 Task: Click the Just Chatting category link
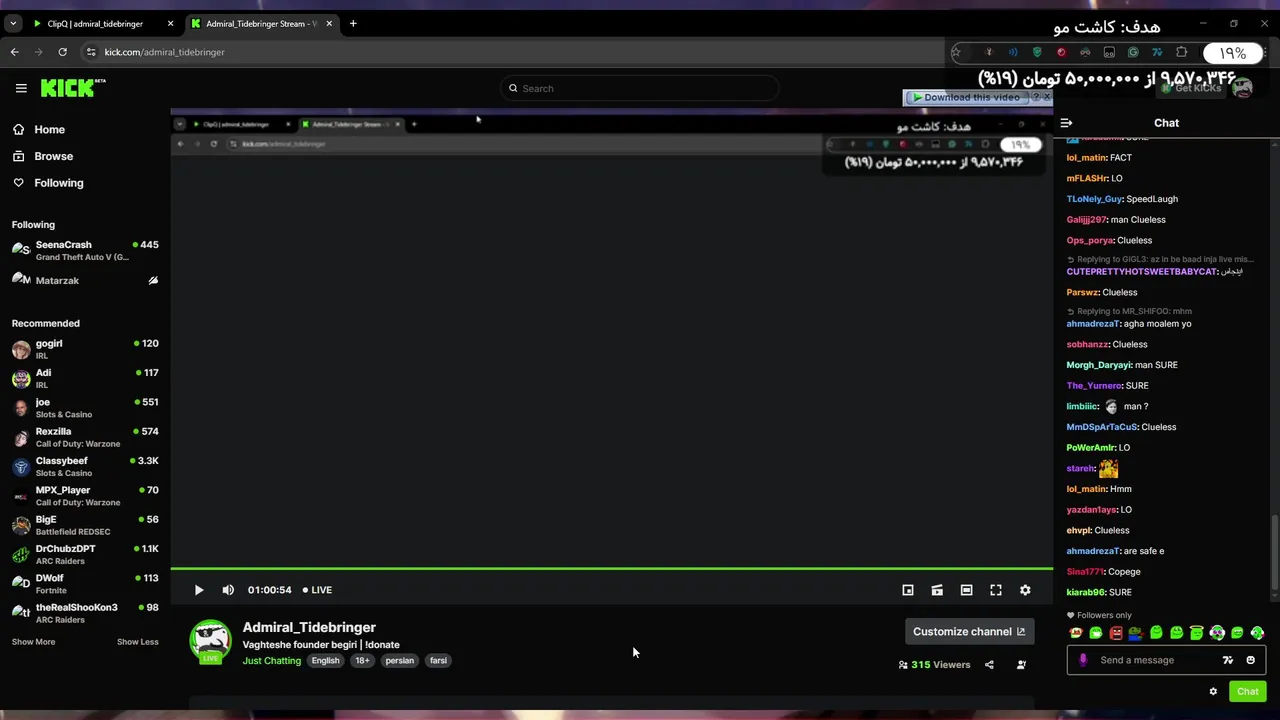pos(271,661)
